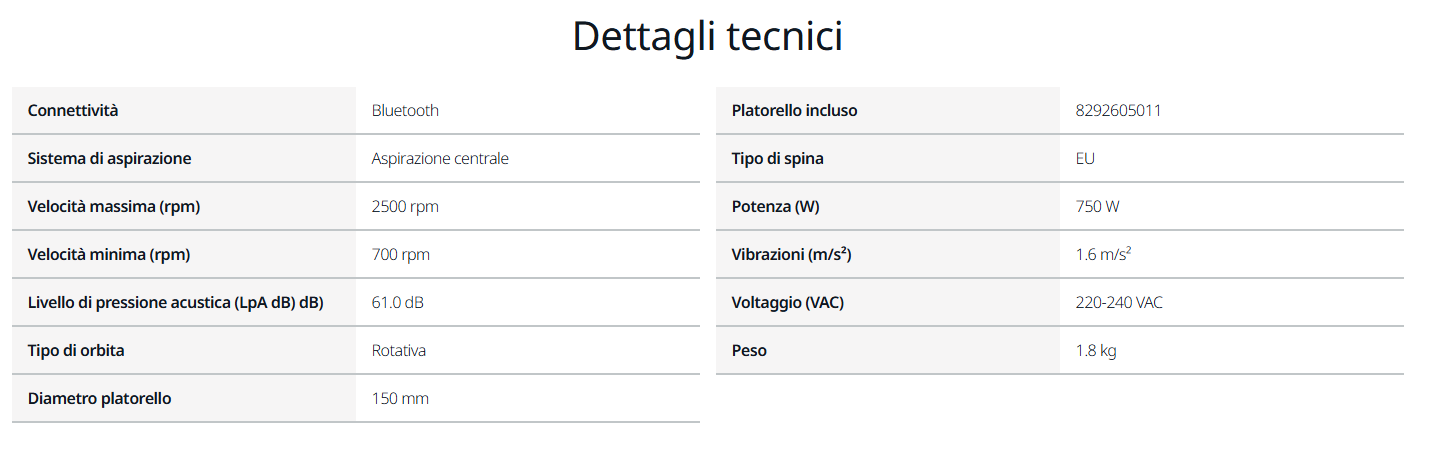Click the 8292605011 part number
Screen dimensions: 1433x463
1119,110
